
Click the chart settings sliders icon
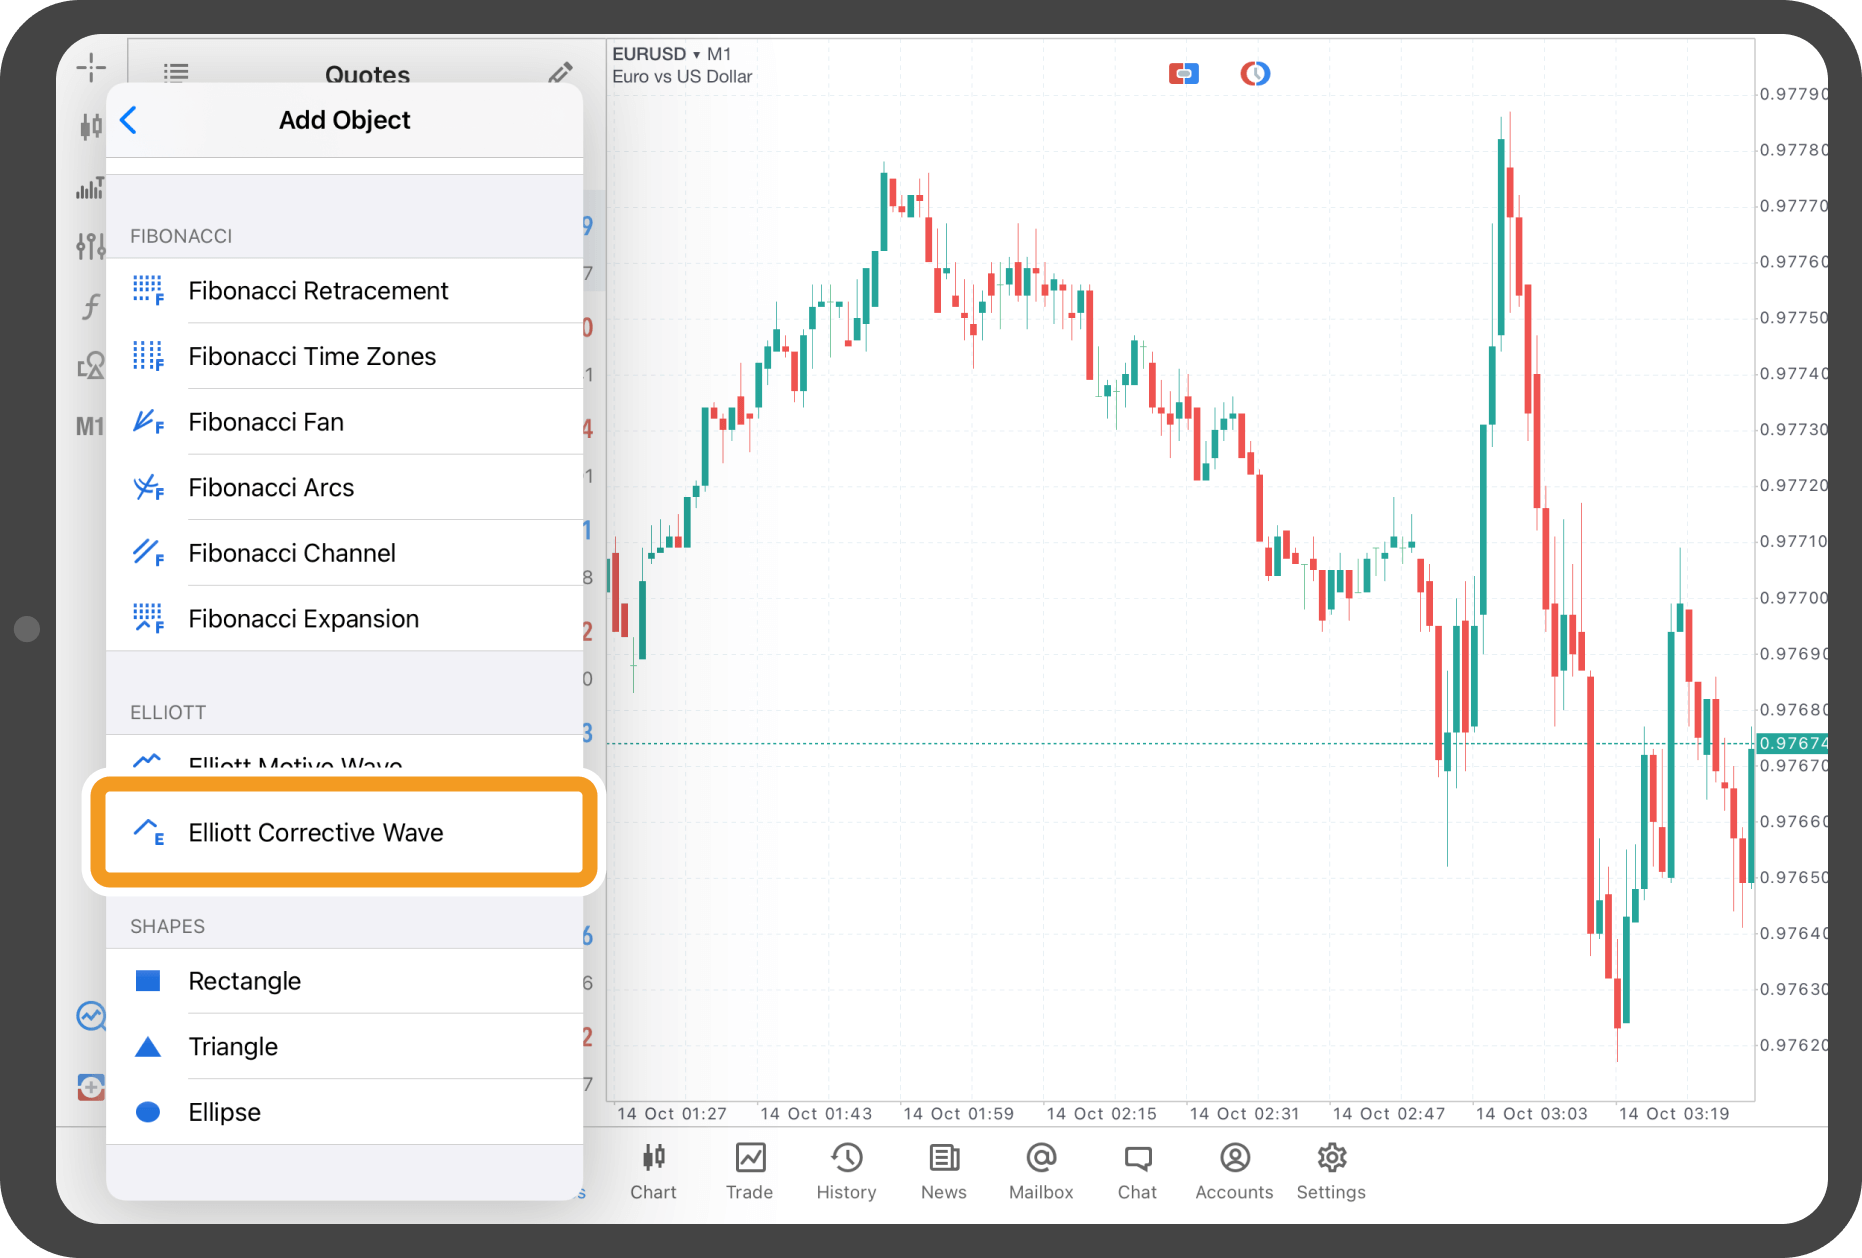click(x=91, y=245)
